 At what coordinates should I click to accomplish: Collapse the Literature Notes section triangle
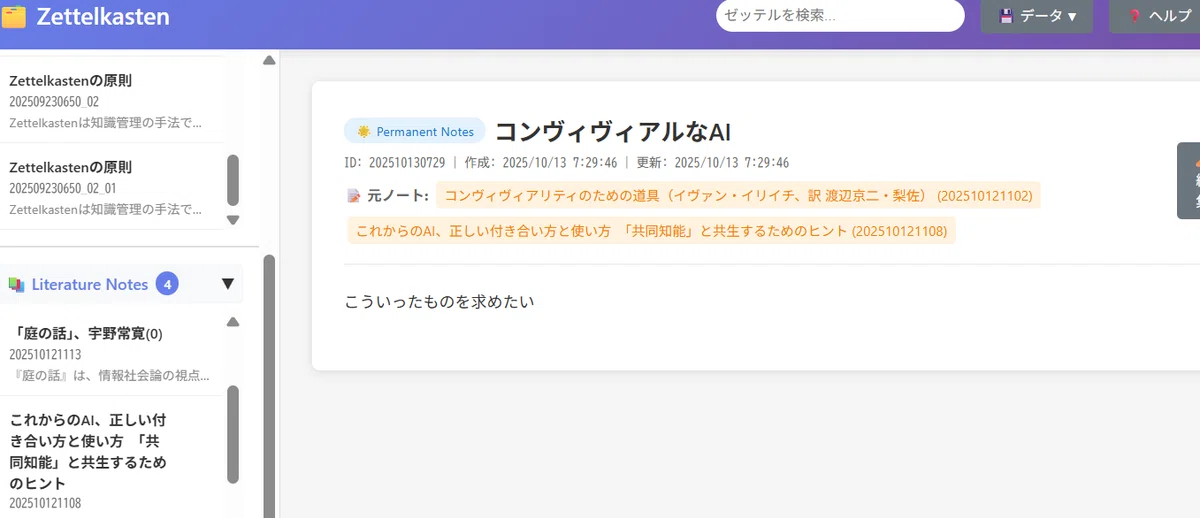(x=227, y=284)
